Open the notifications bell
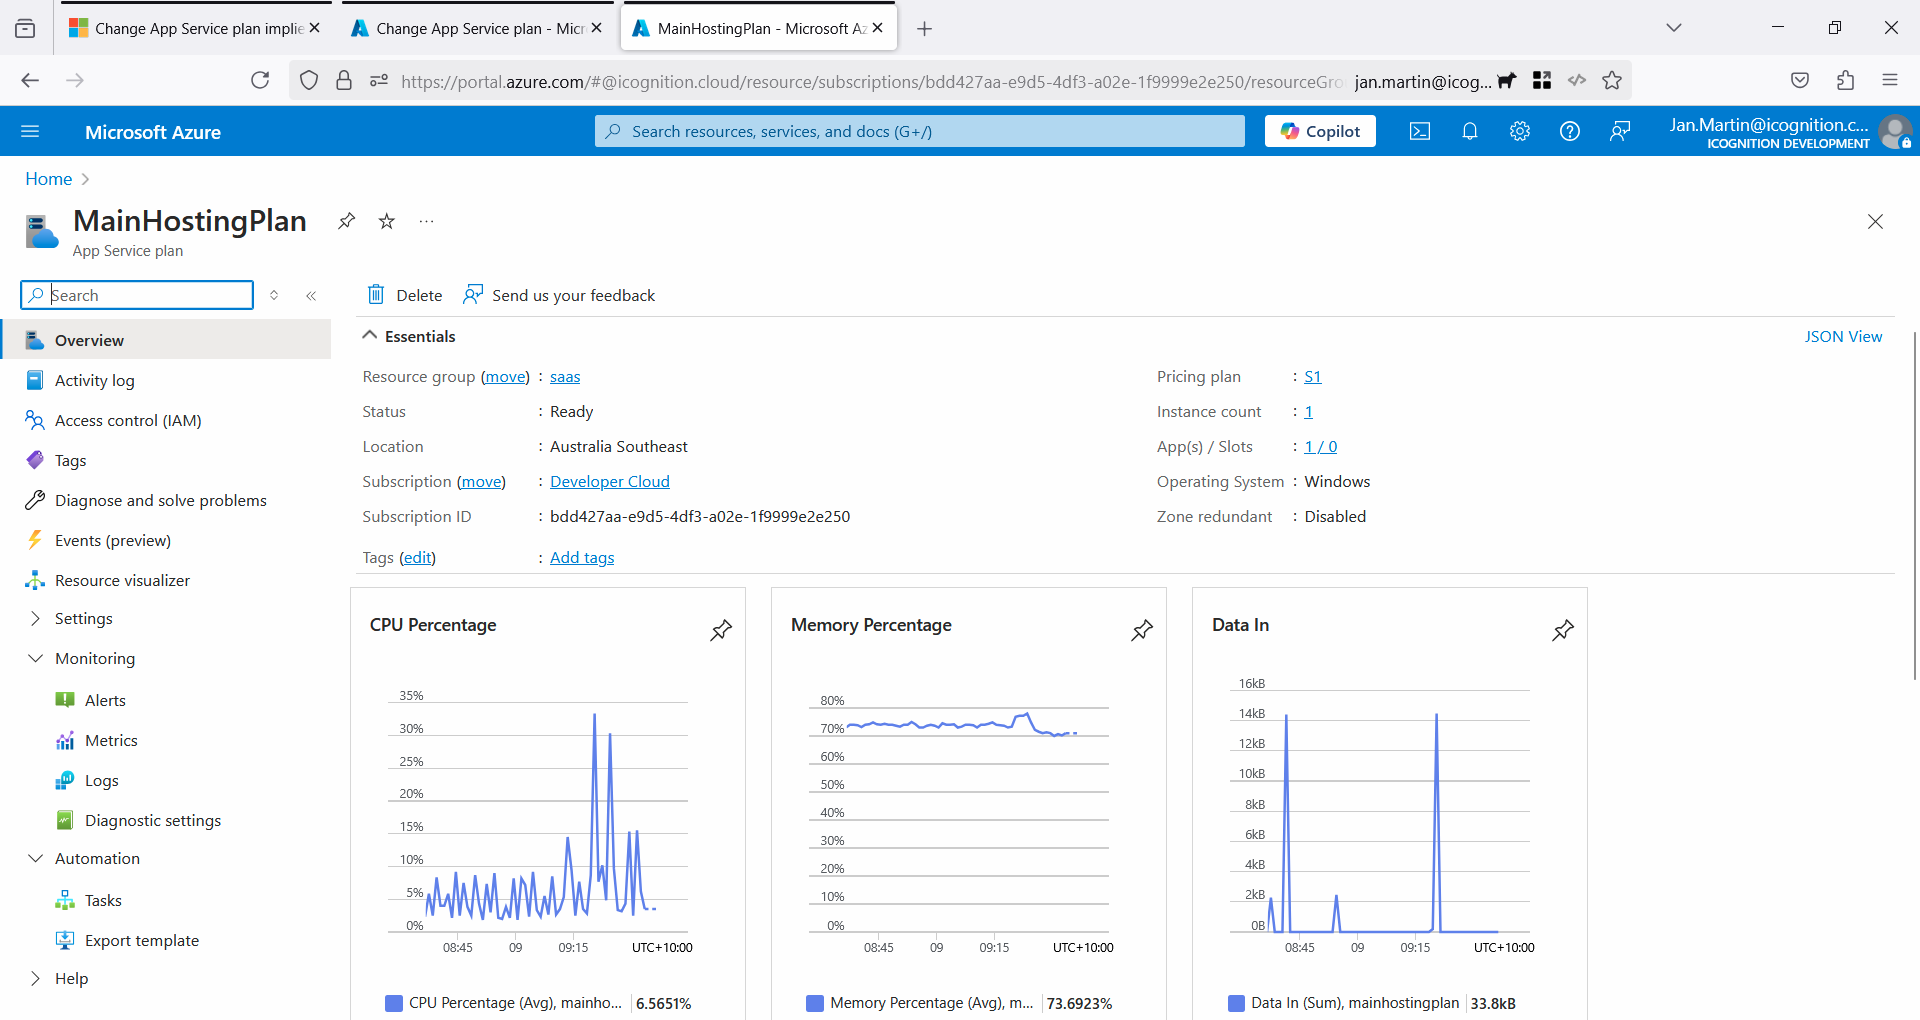Viewport: 1920px width, 1020px height. (1470, 131)
